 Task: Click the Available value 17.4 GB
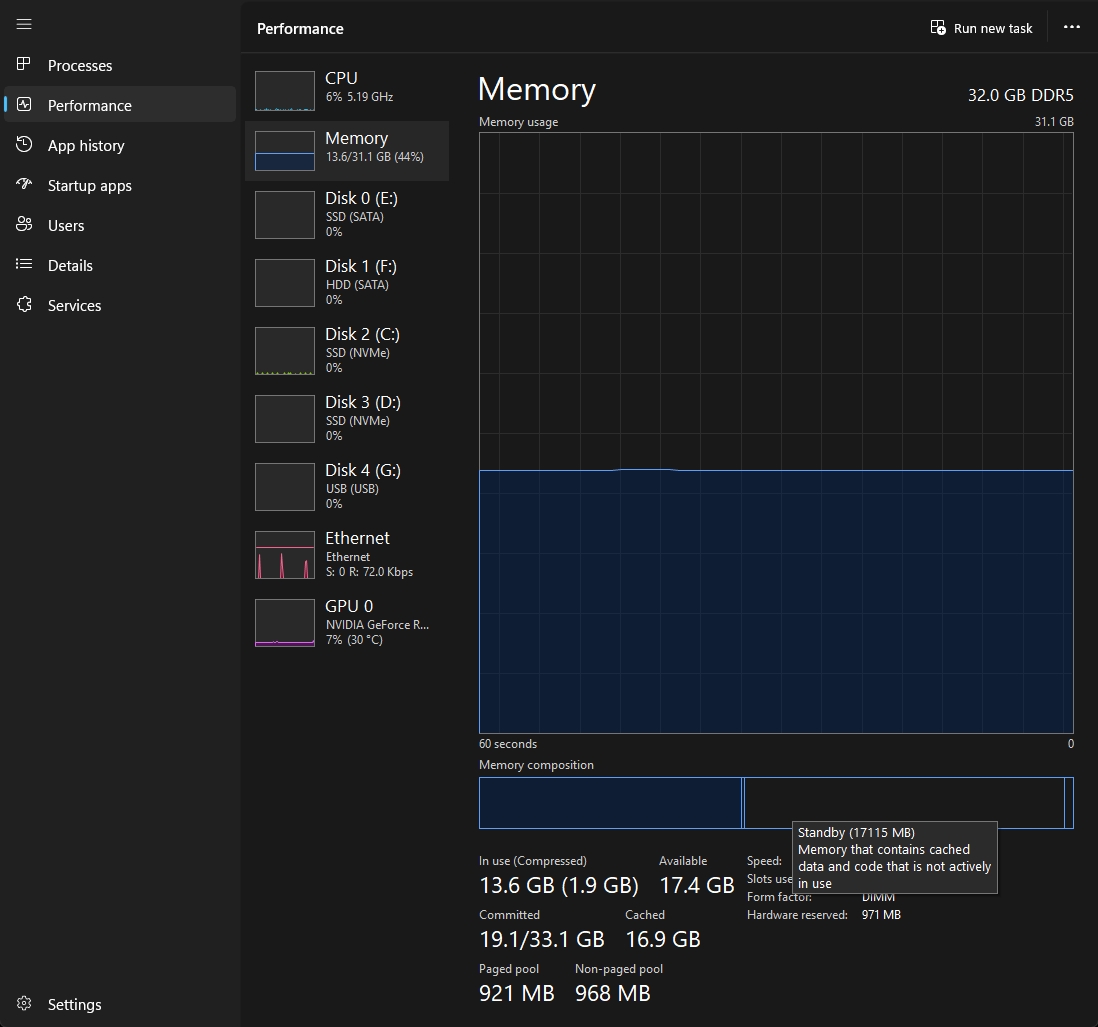(697, 886)
